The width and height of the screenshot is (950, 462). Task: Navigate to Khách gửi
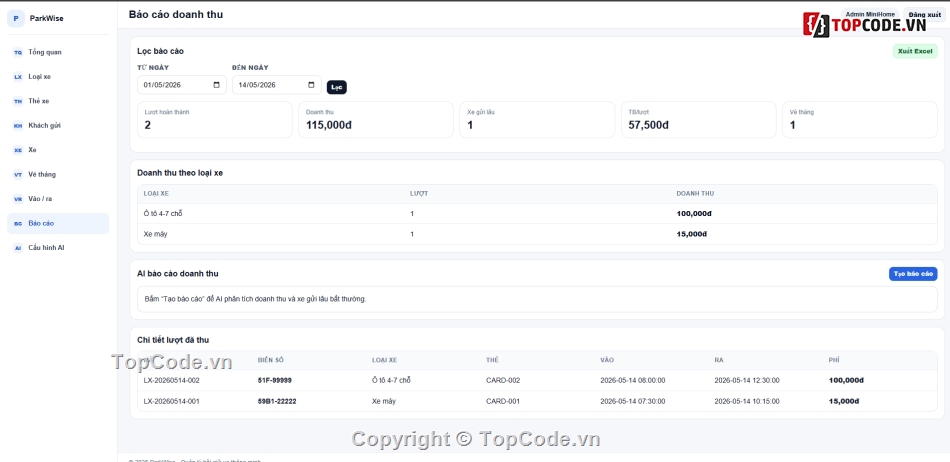point(58,125)
